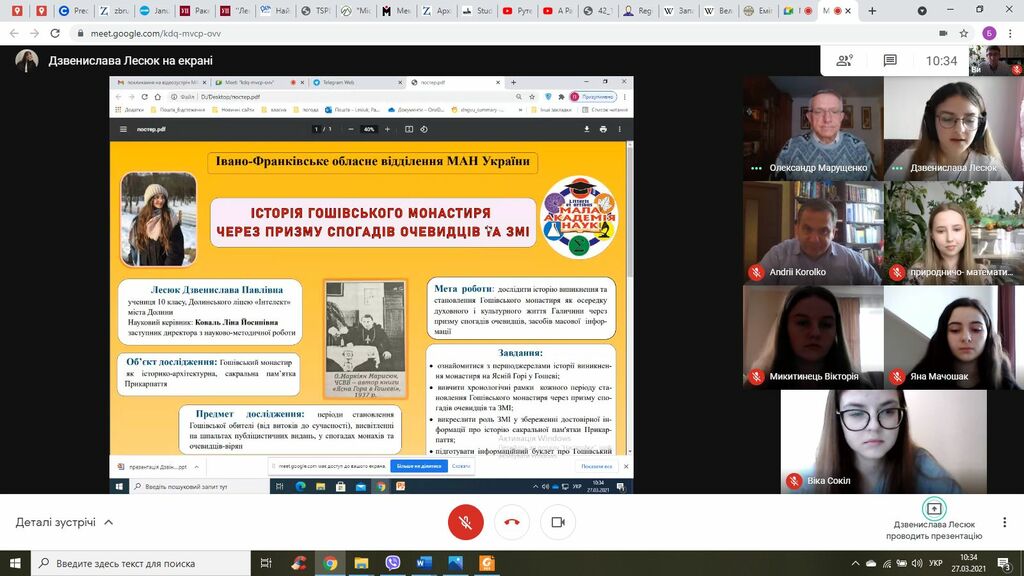Screen dimensions: 1024x576
Task: Open Viber from the Windows taskbar
Action: point(392,563)
